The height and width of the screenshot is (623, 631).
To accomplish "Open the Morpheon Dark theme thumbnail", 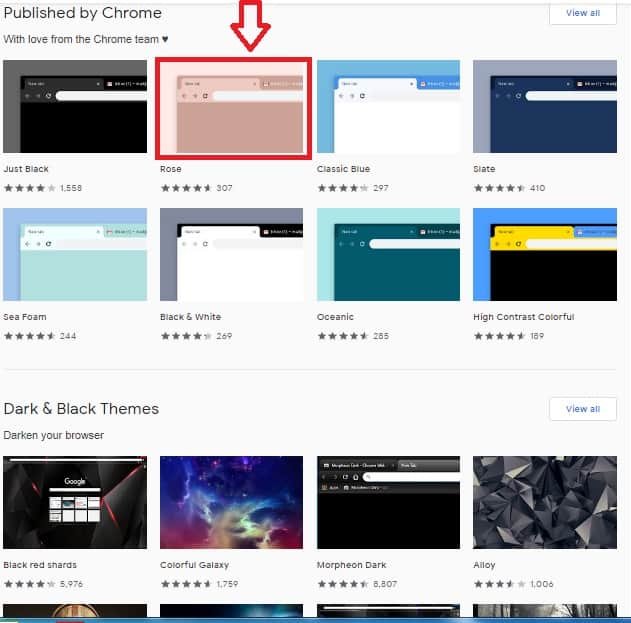I will click(388, 502).
